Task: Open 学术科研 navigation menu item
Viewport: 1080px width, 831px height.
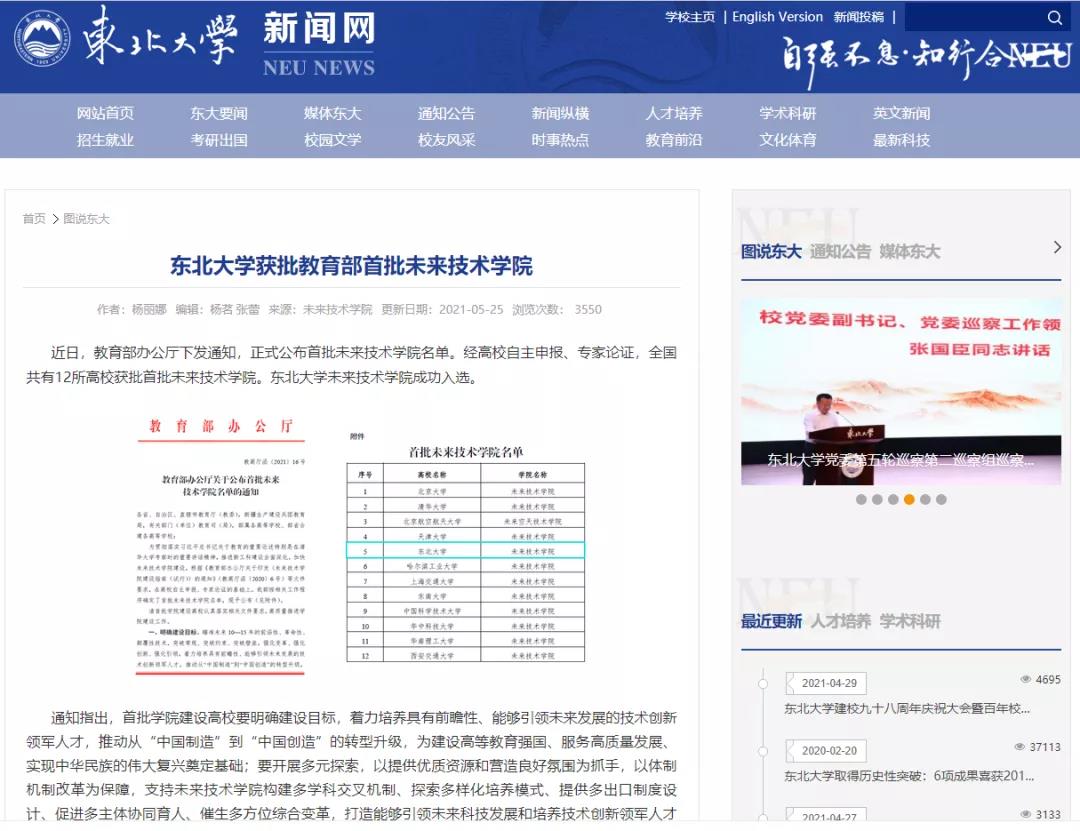Action: click(x=788, y=113)
